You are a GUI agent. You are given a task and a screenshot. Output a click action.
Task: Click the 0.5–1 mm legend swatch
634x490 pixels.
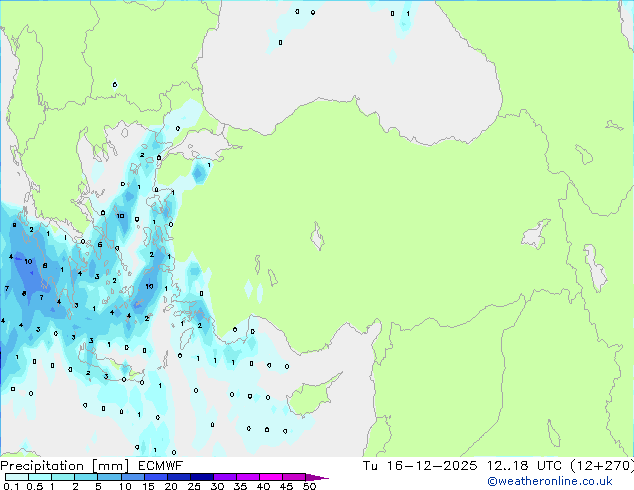(x=40, y=477)
